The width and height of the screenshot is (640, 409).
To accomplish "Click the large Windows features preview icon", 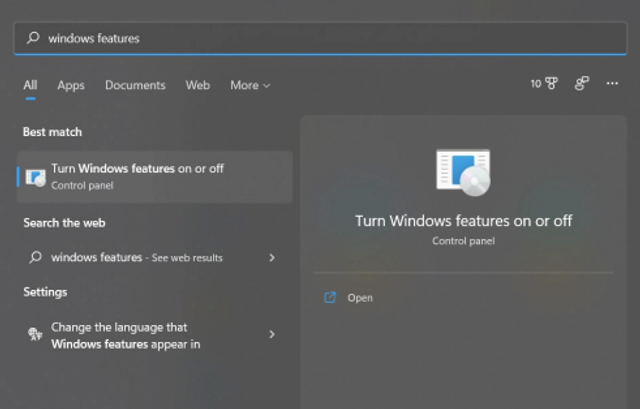I will click(x=463, y=172).
